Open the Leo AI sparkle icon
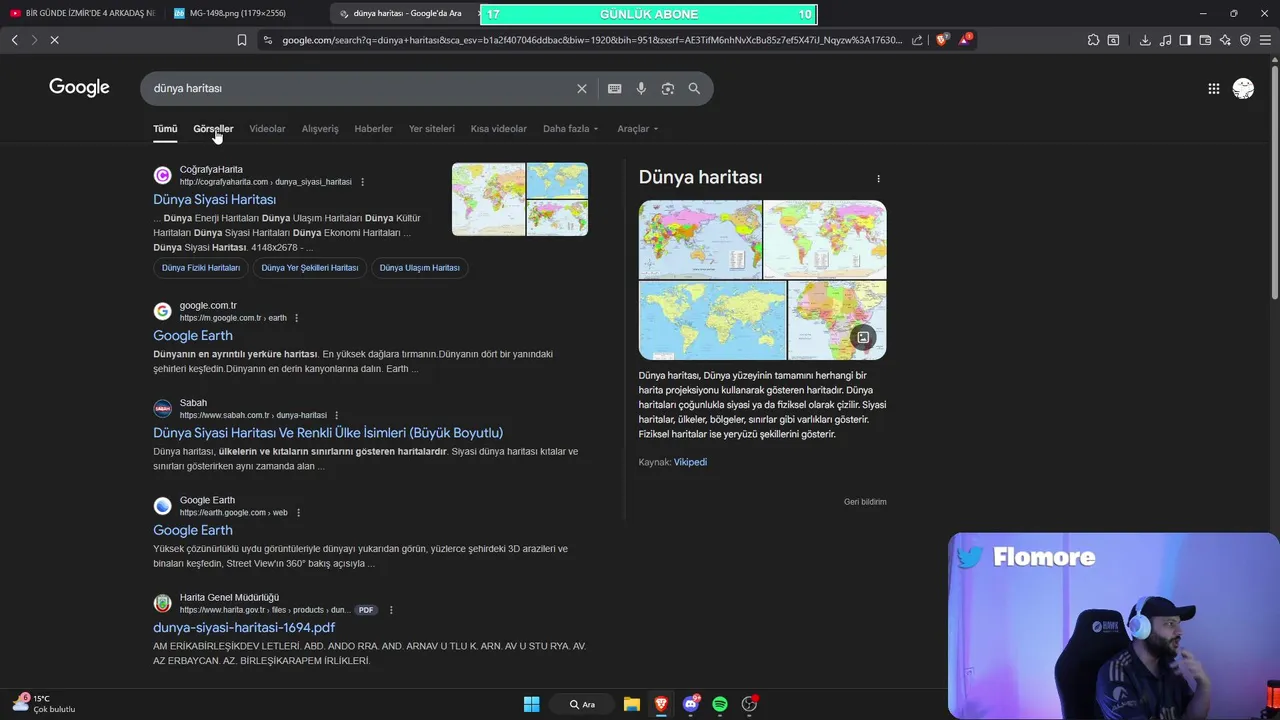Image resolution: width=1280 pixels, height=720 pixels. coord(1225,40)
